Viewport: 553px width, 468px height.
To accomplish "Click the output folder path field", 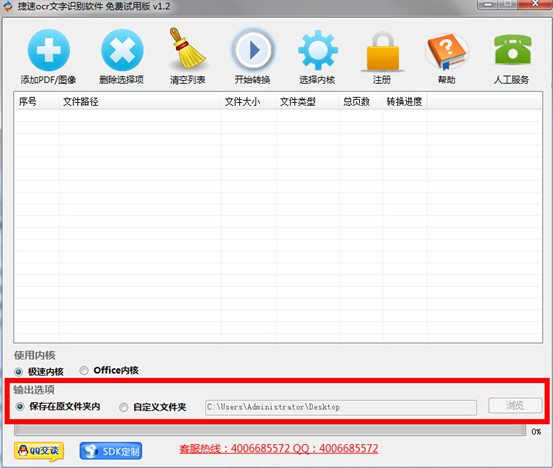I will click(341, 407).
